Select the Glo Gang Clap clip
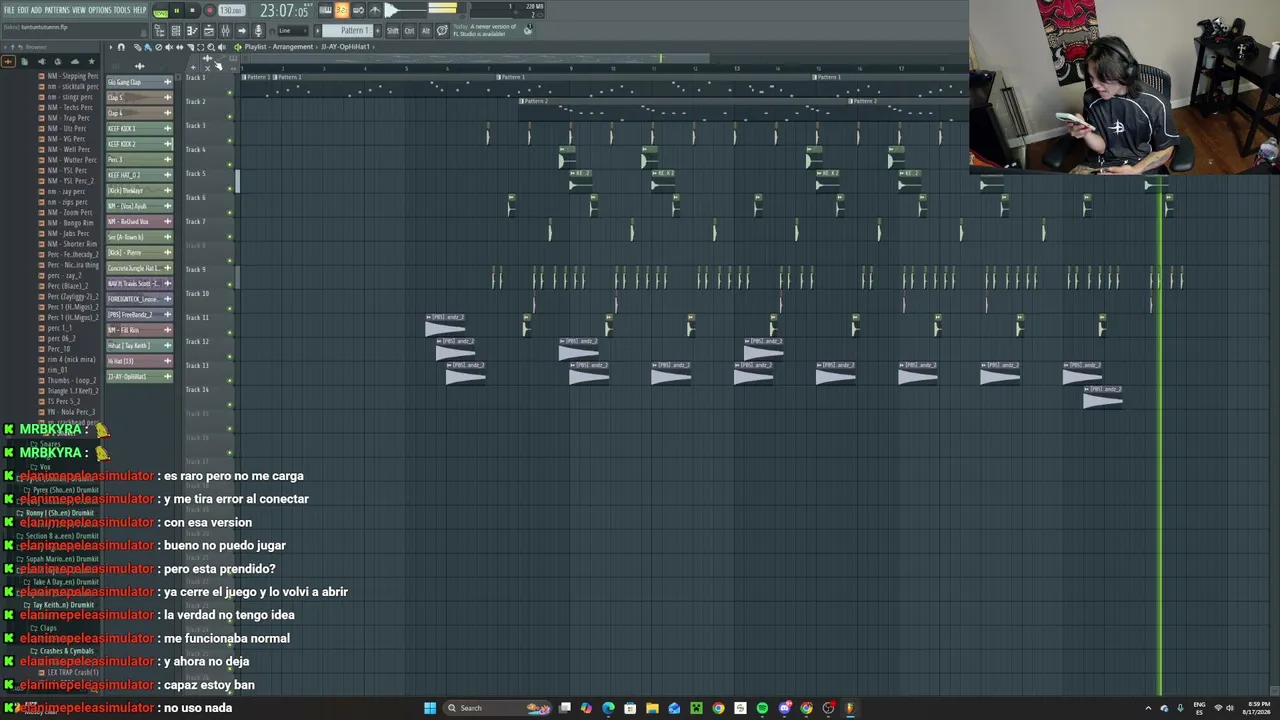The width and height of the screenshot is (1280, 720). 139,82
